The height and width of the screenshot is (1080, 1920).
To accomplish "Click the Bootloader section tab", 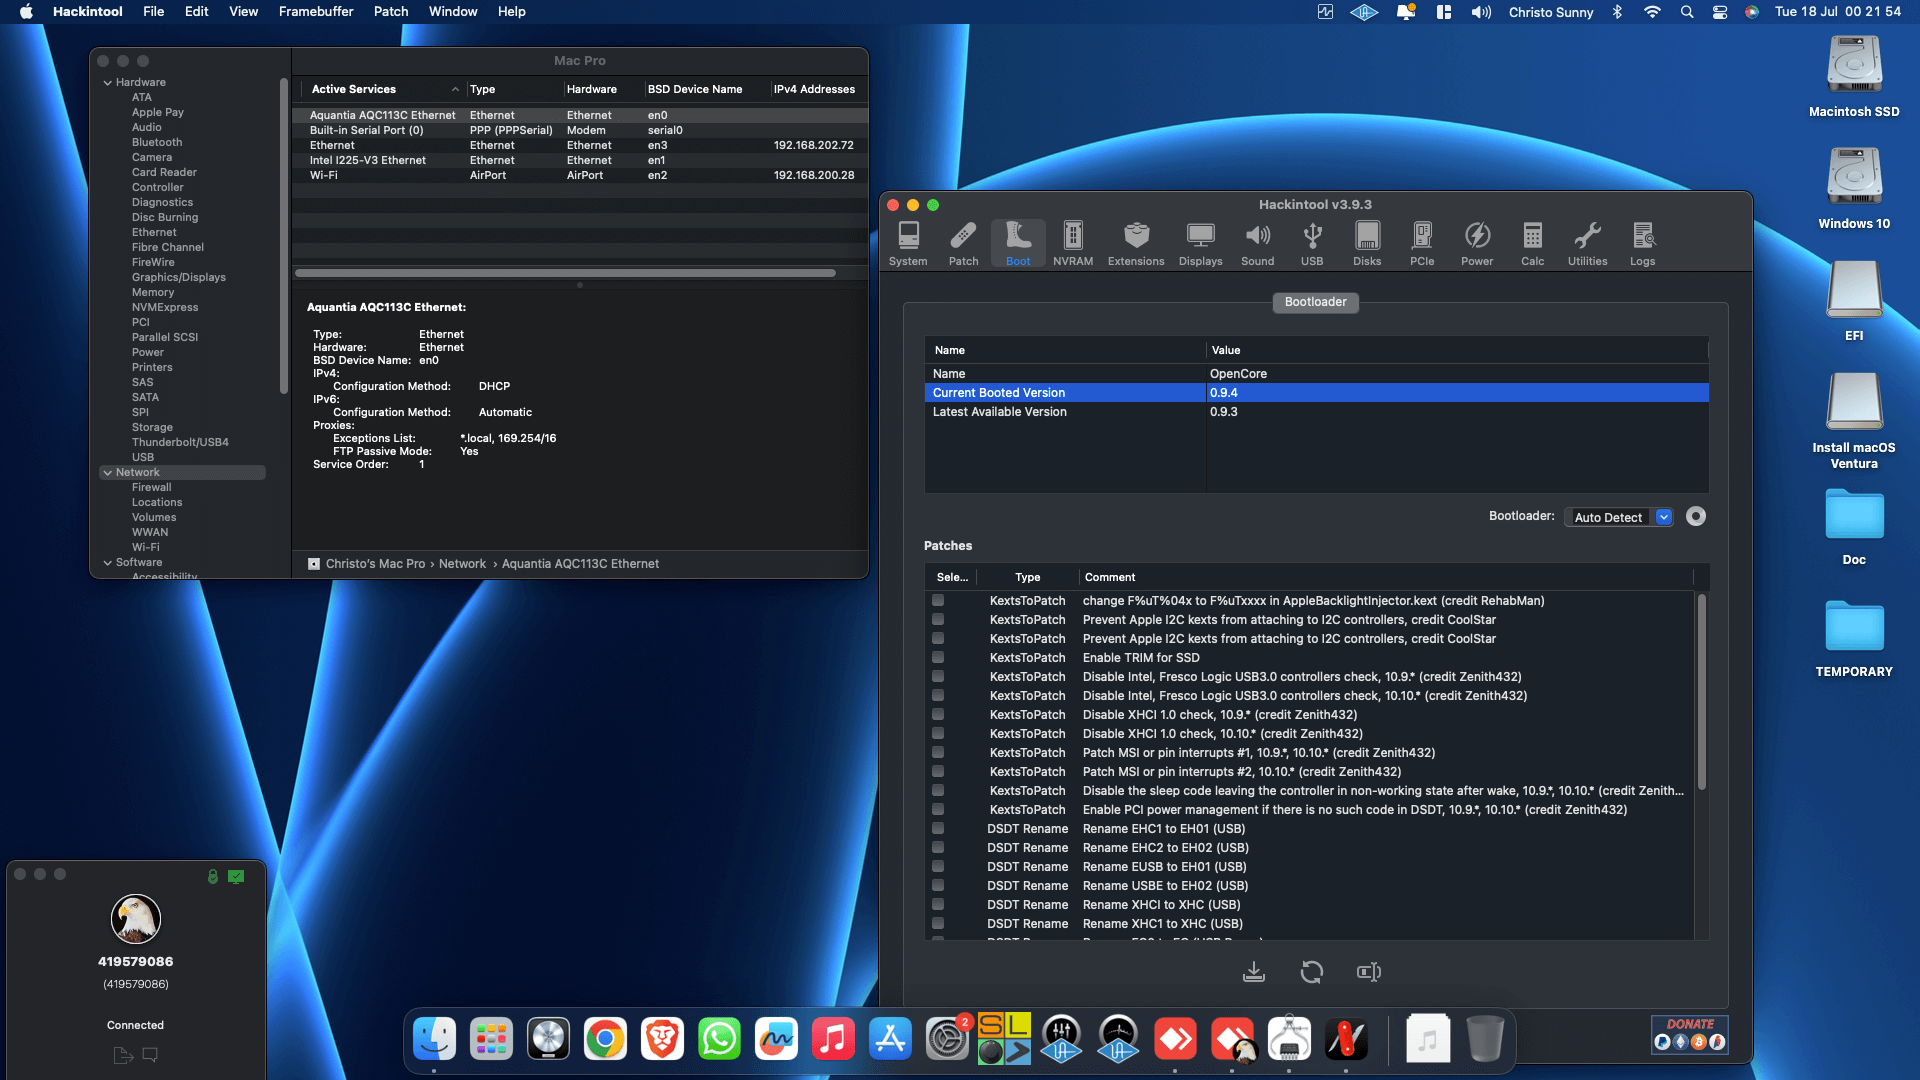I will (1315, 302).
